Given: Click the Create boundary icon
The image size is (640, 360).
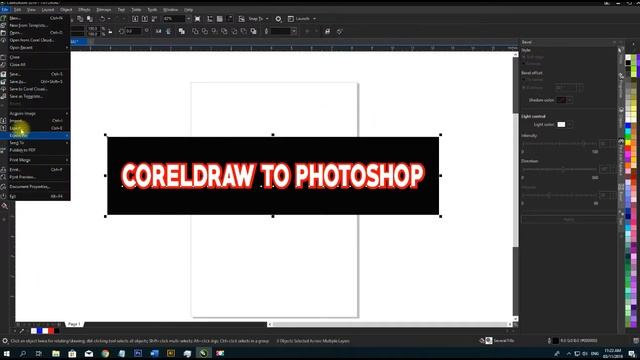Looking at the screenshot, I should (253, 31).
